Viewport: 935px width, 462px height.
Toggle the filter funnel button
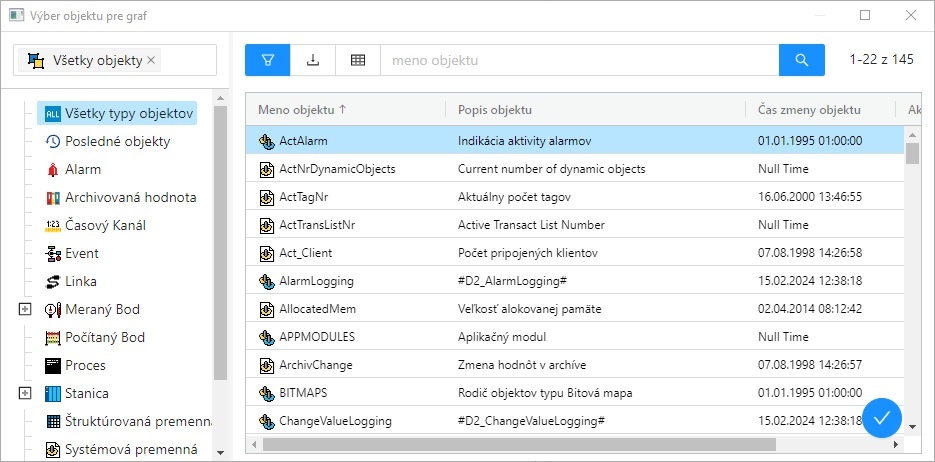tap(267, 60)
